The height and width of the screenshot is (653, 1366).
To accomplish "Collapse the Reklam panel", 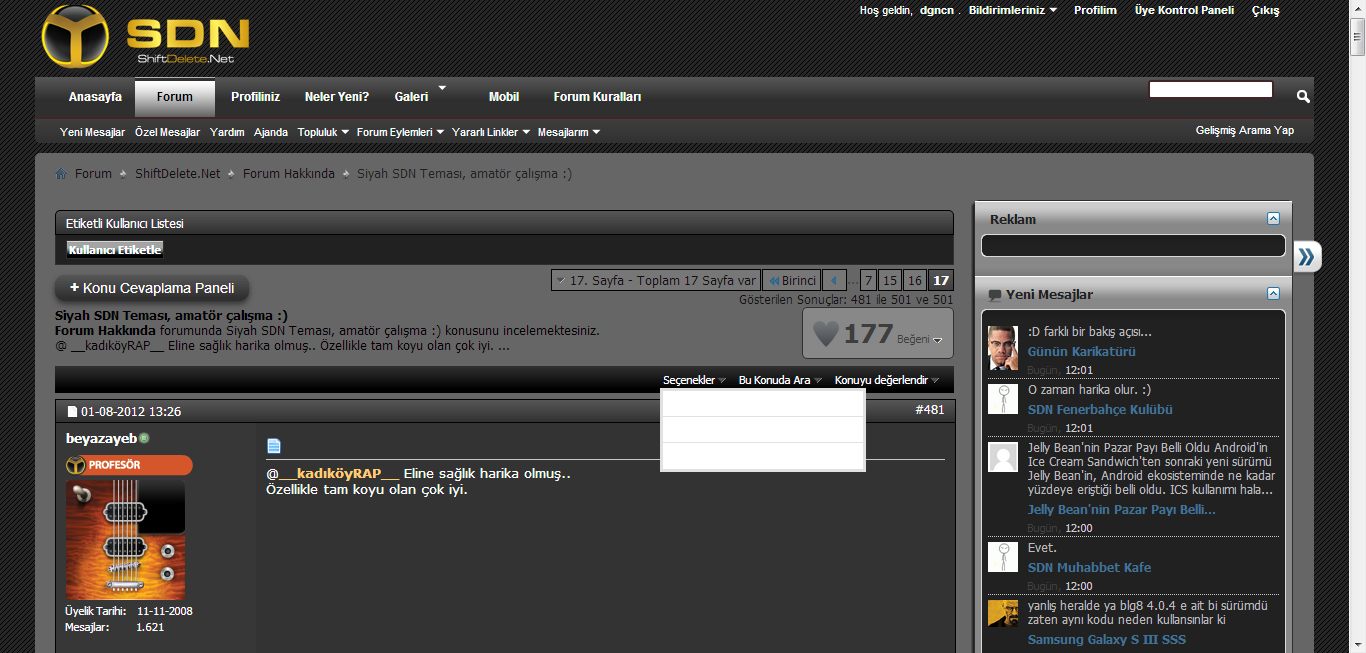I will (x=1273, y=218).
